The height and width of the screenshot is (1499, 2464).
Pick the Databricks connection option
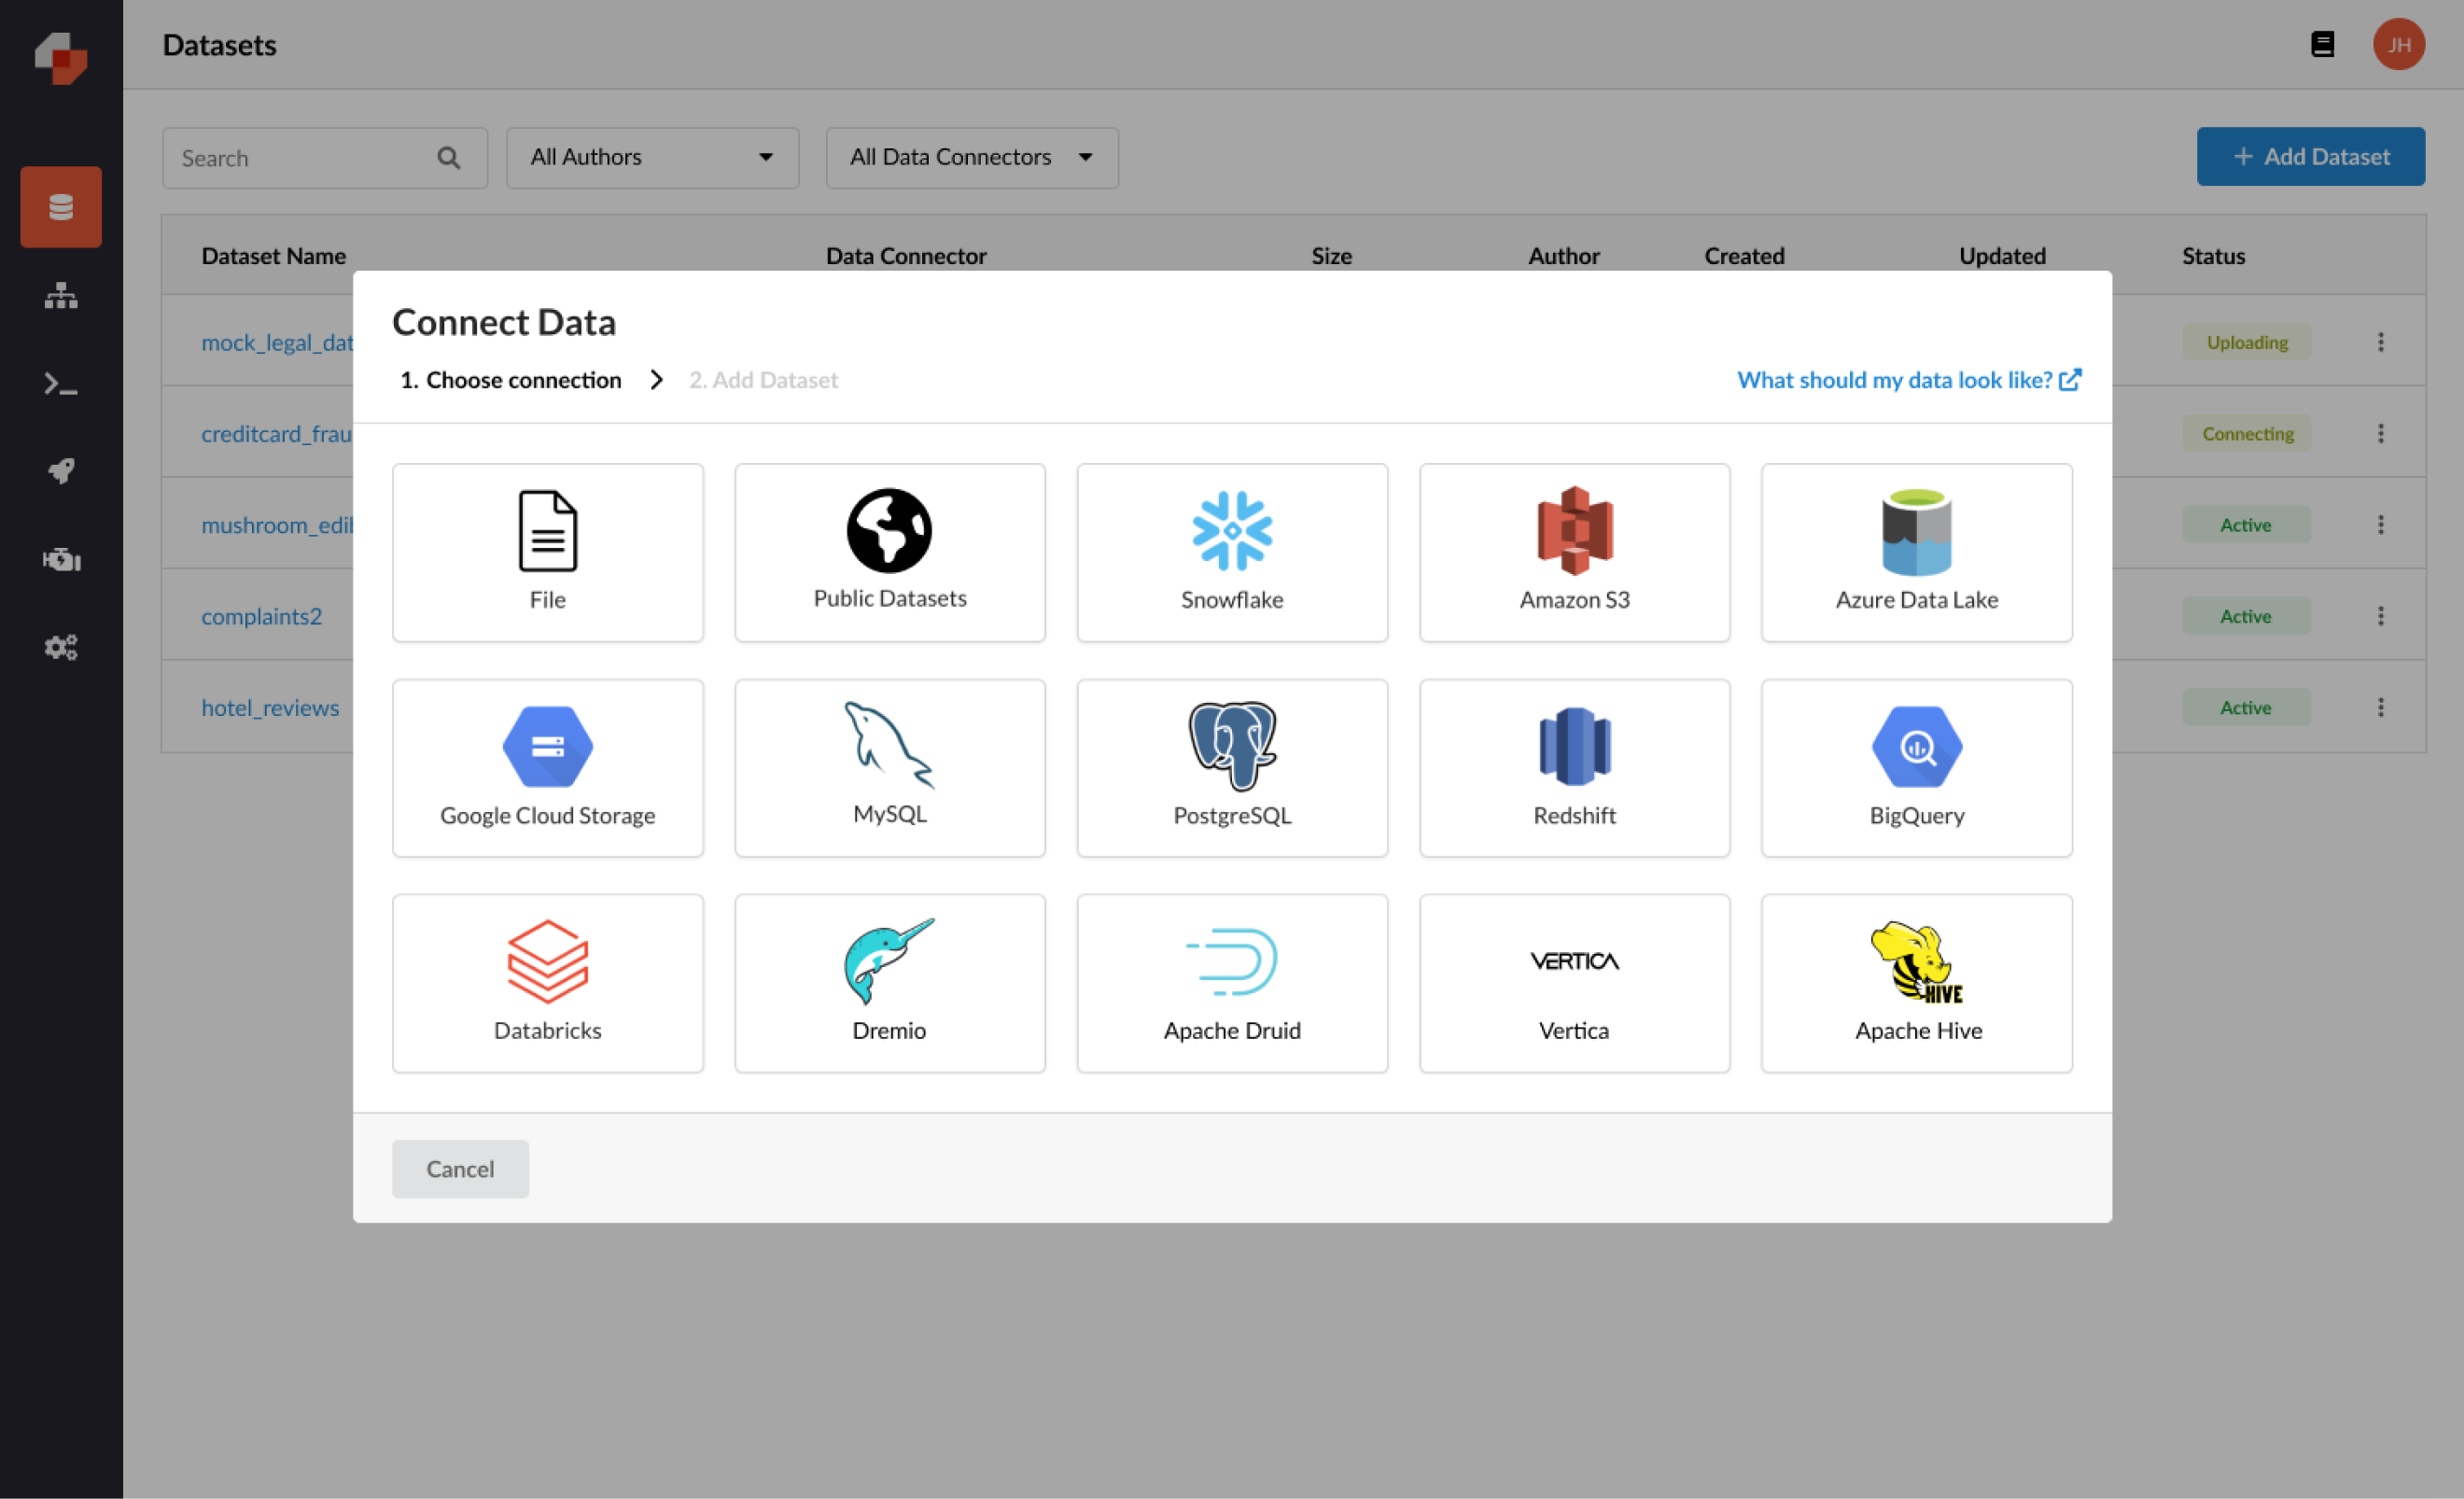pos(548,982)
